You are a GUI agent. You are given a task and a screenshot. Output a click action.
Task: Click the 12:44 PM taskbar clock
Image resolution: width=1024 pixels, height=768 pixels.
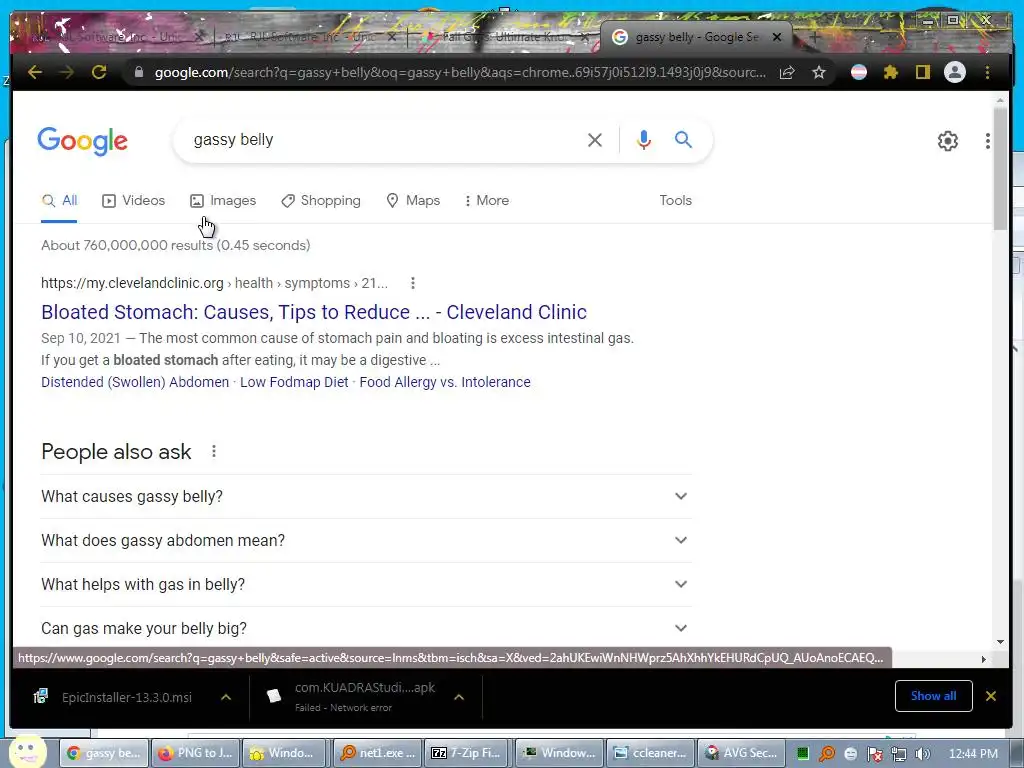pyautogui.click(x=973, y=754)
